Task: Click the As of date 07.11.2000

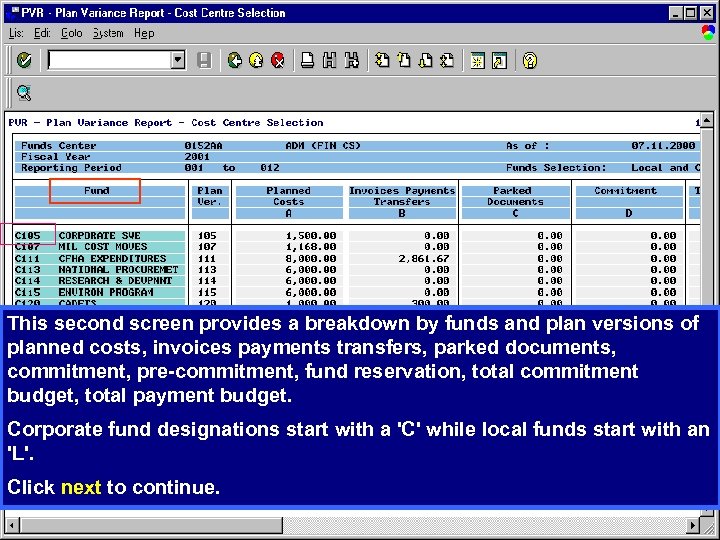Action: pos(663,146)
